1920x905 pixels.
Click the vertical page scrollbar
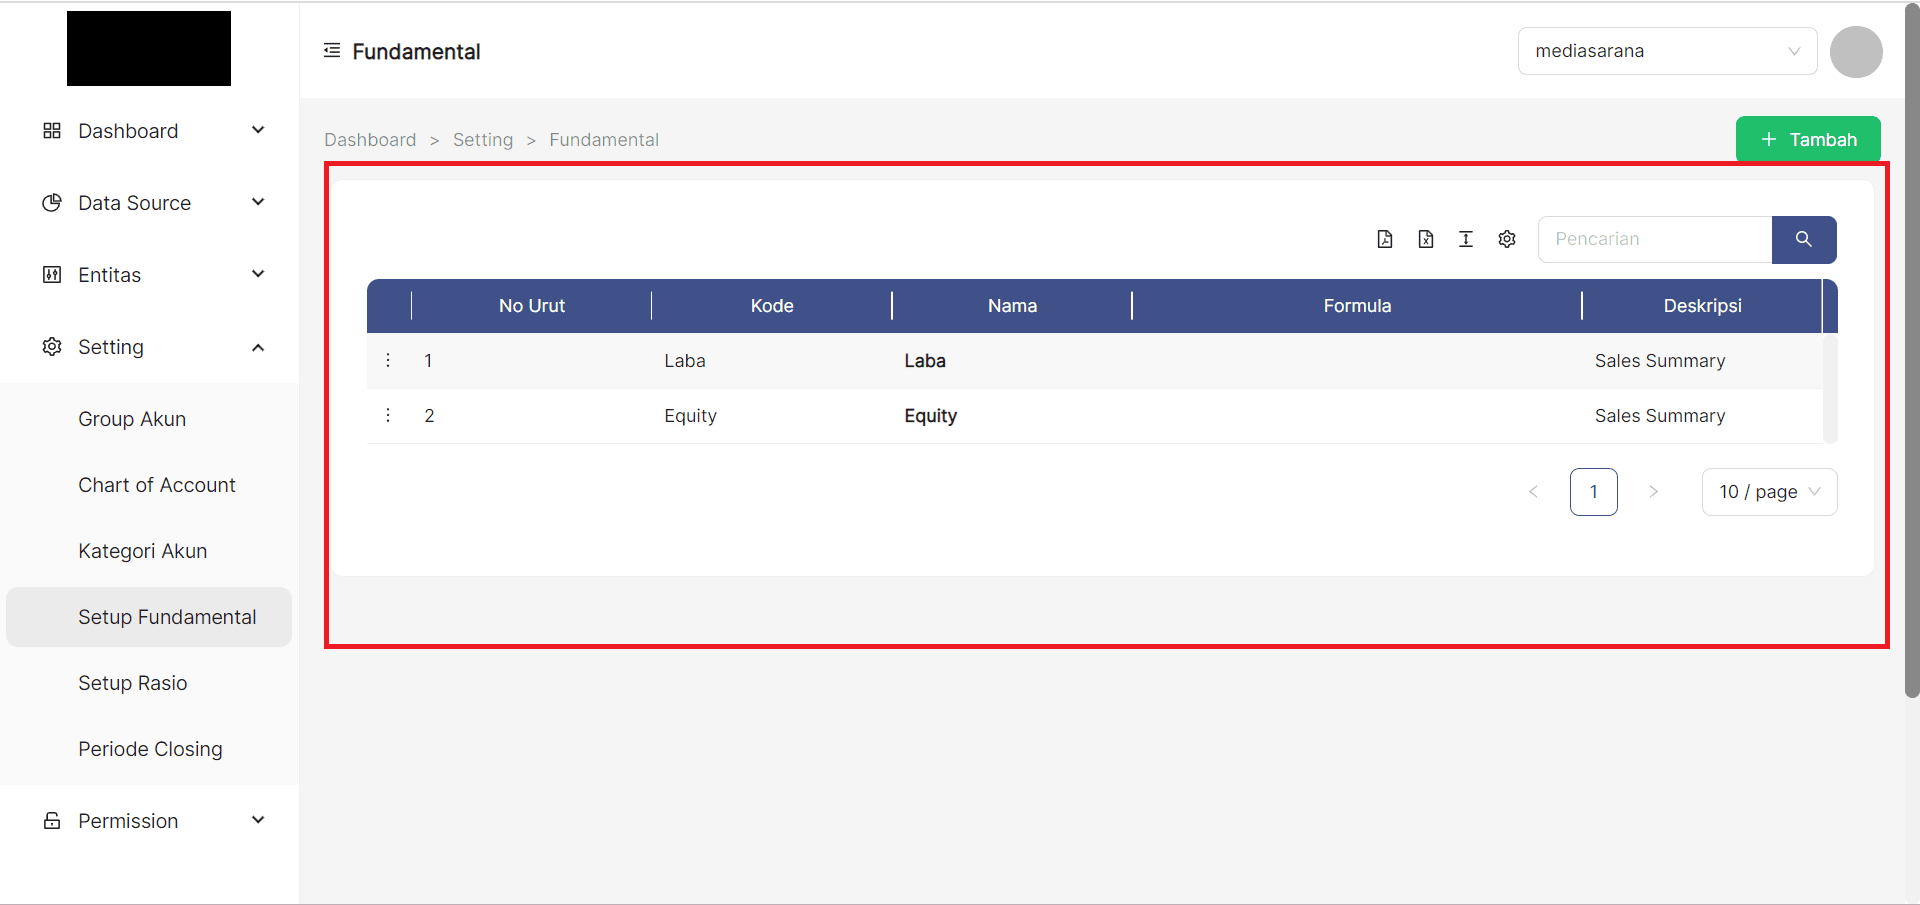1912,350
